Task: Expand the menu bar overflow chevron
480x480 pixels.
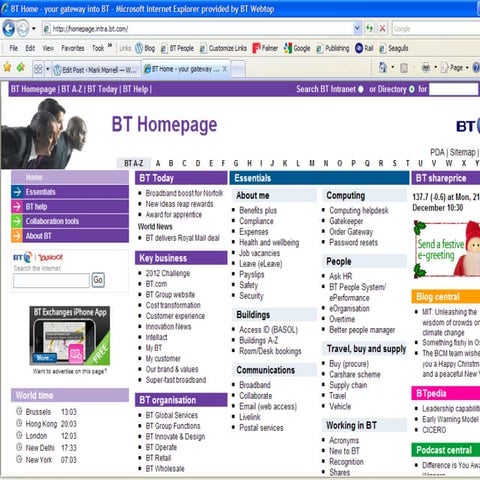Action: coord(110,46)
